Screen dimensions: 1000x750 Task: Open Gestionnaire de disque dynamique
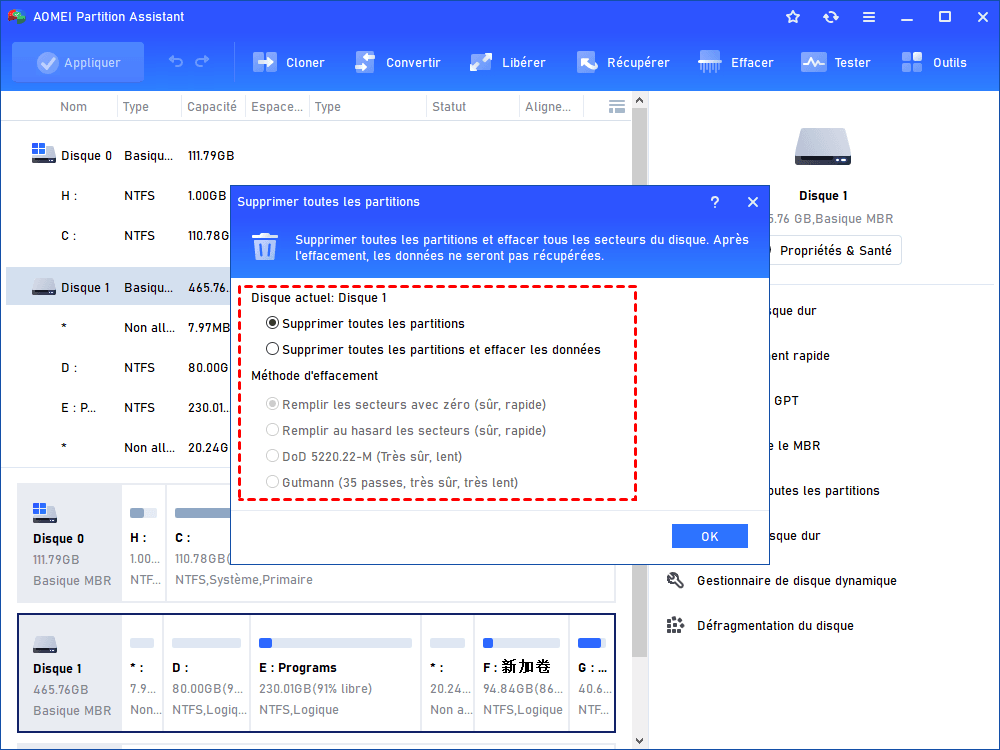coord(797,580)
